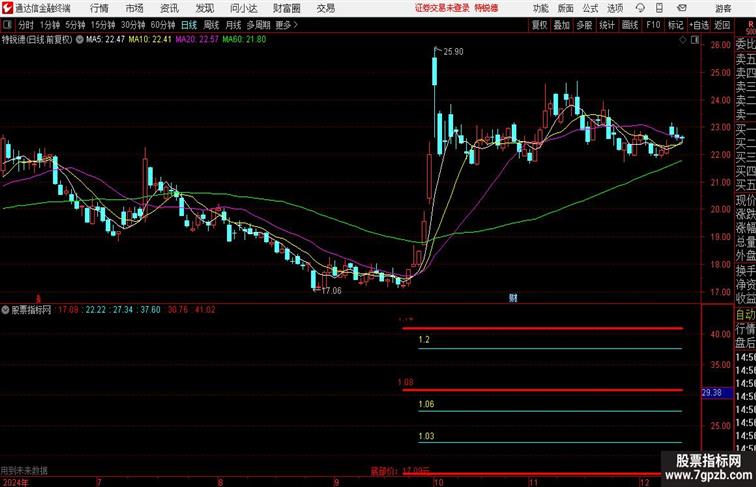Switch to the 1分钟 period tab
Screen dimensions: 756x487
pyautogui.click(x=50, y=25)
